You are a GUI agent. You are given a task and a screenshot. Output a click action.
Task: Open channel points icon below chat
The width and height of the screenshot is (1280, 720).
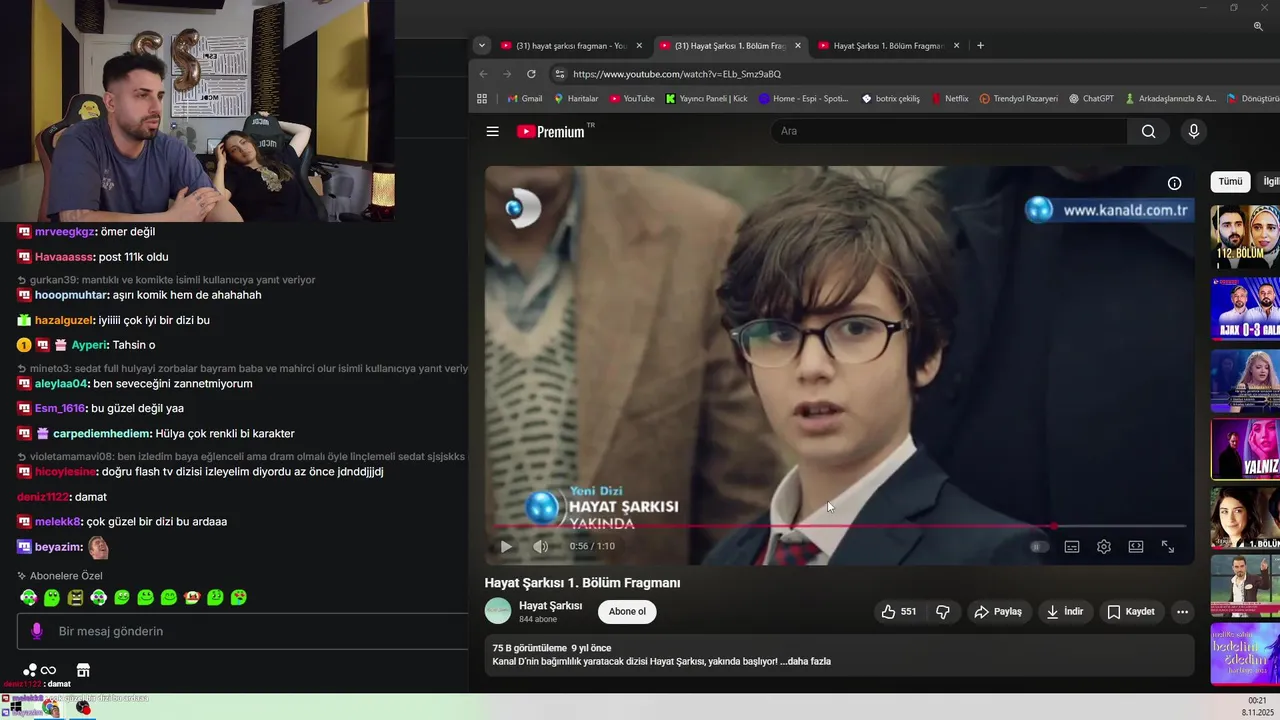click(x=39, y=670)
